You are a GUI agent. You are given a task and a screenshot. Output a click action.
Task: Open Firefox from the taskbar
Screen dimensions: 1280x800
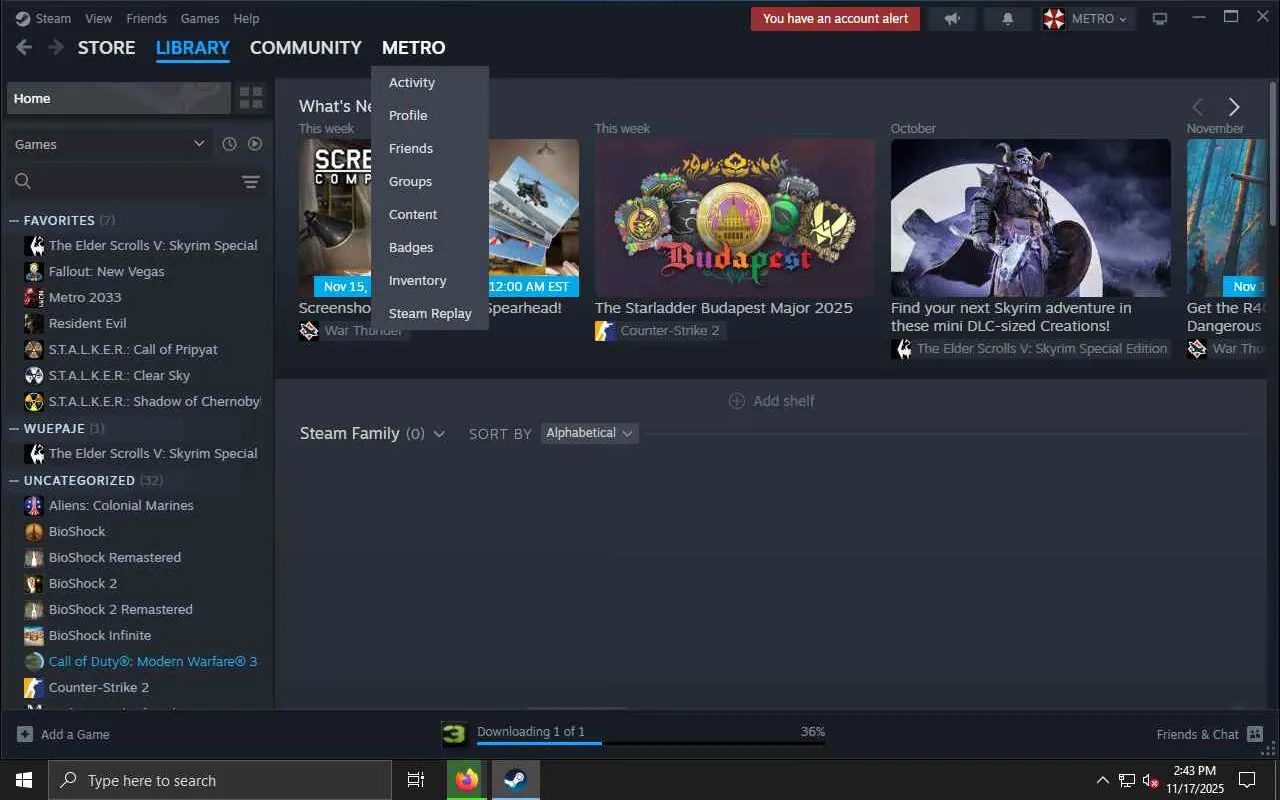point(467,780)
